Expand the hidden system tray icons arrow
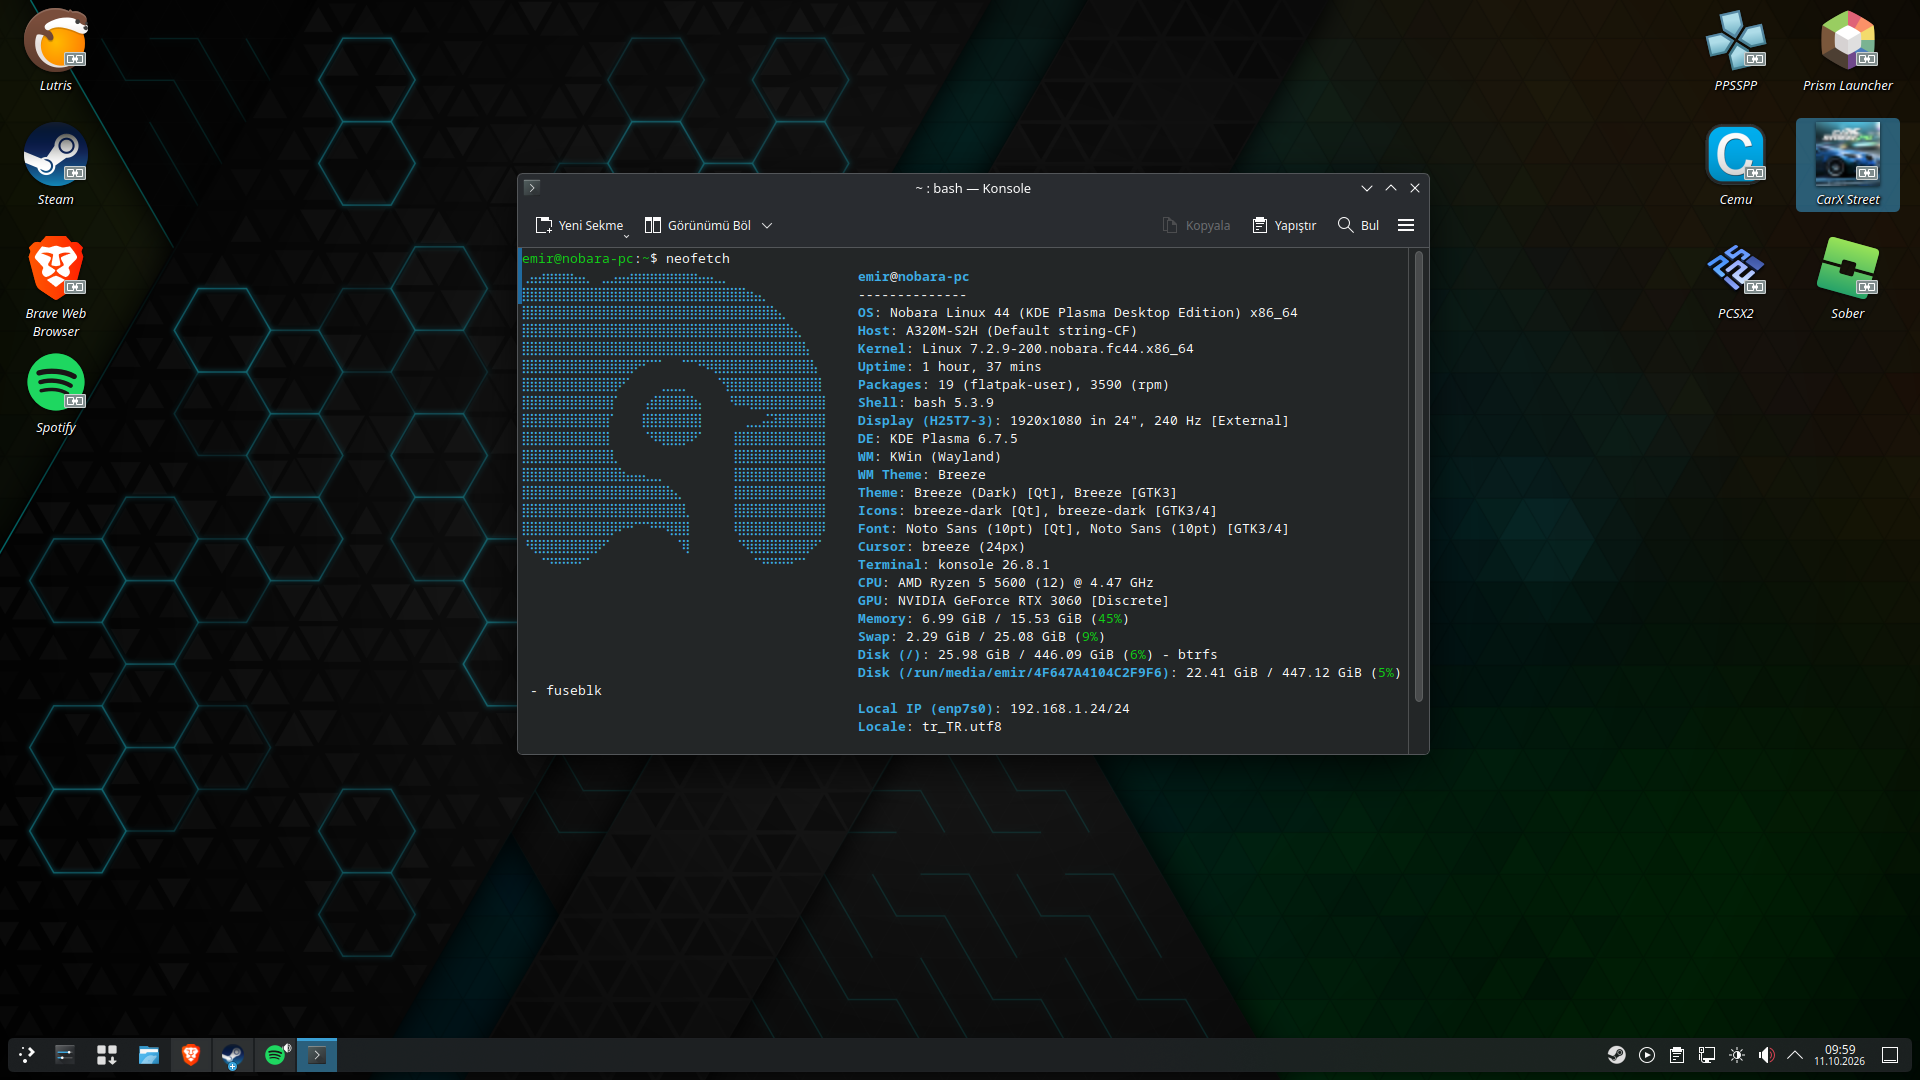1920x1080 pixels. coord(1795,1055)
